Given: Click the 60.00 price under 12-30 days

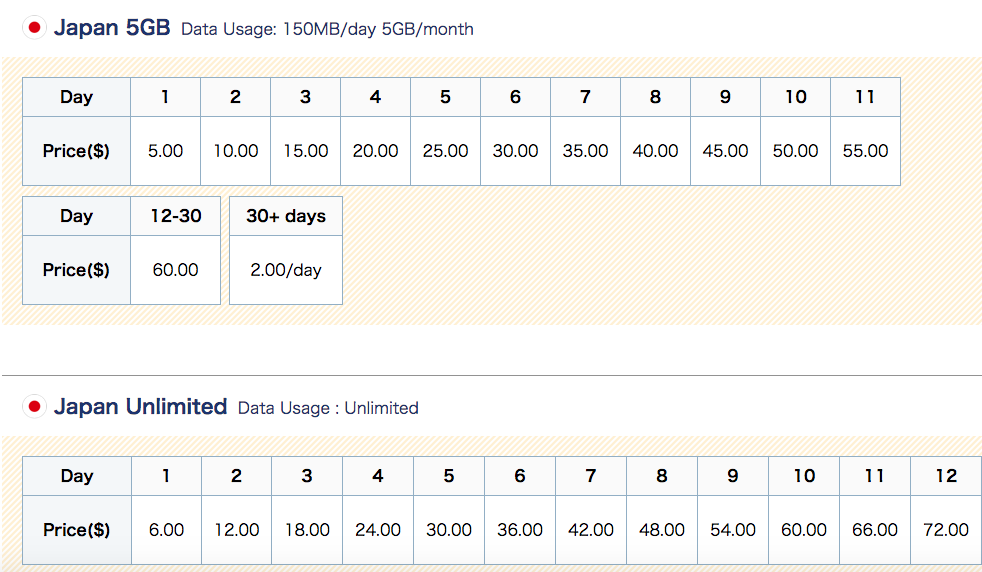Looking at the screenshot, I should point(175,270).
